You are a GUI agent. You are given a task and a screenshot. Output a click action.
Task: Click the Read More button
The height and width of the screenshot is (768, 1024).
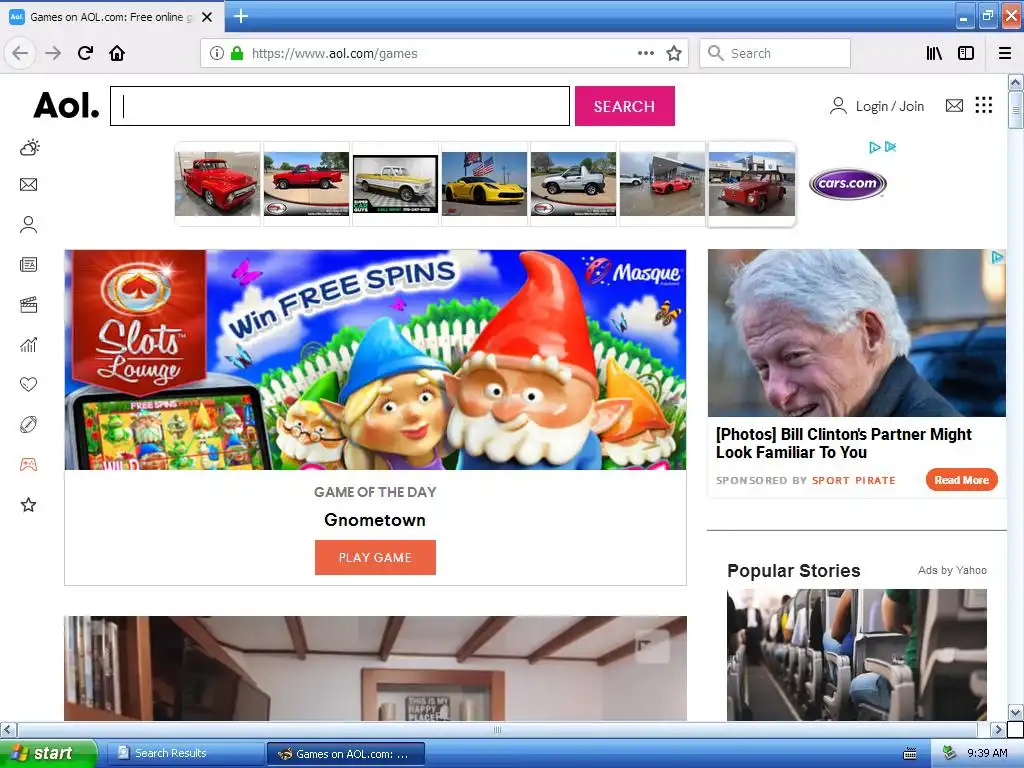click(961, 480)
